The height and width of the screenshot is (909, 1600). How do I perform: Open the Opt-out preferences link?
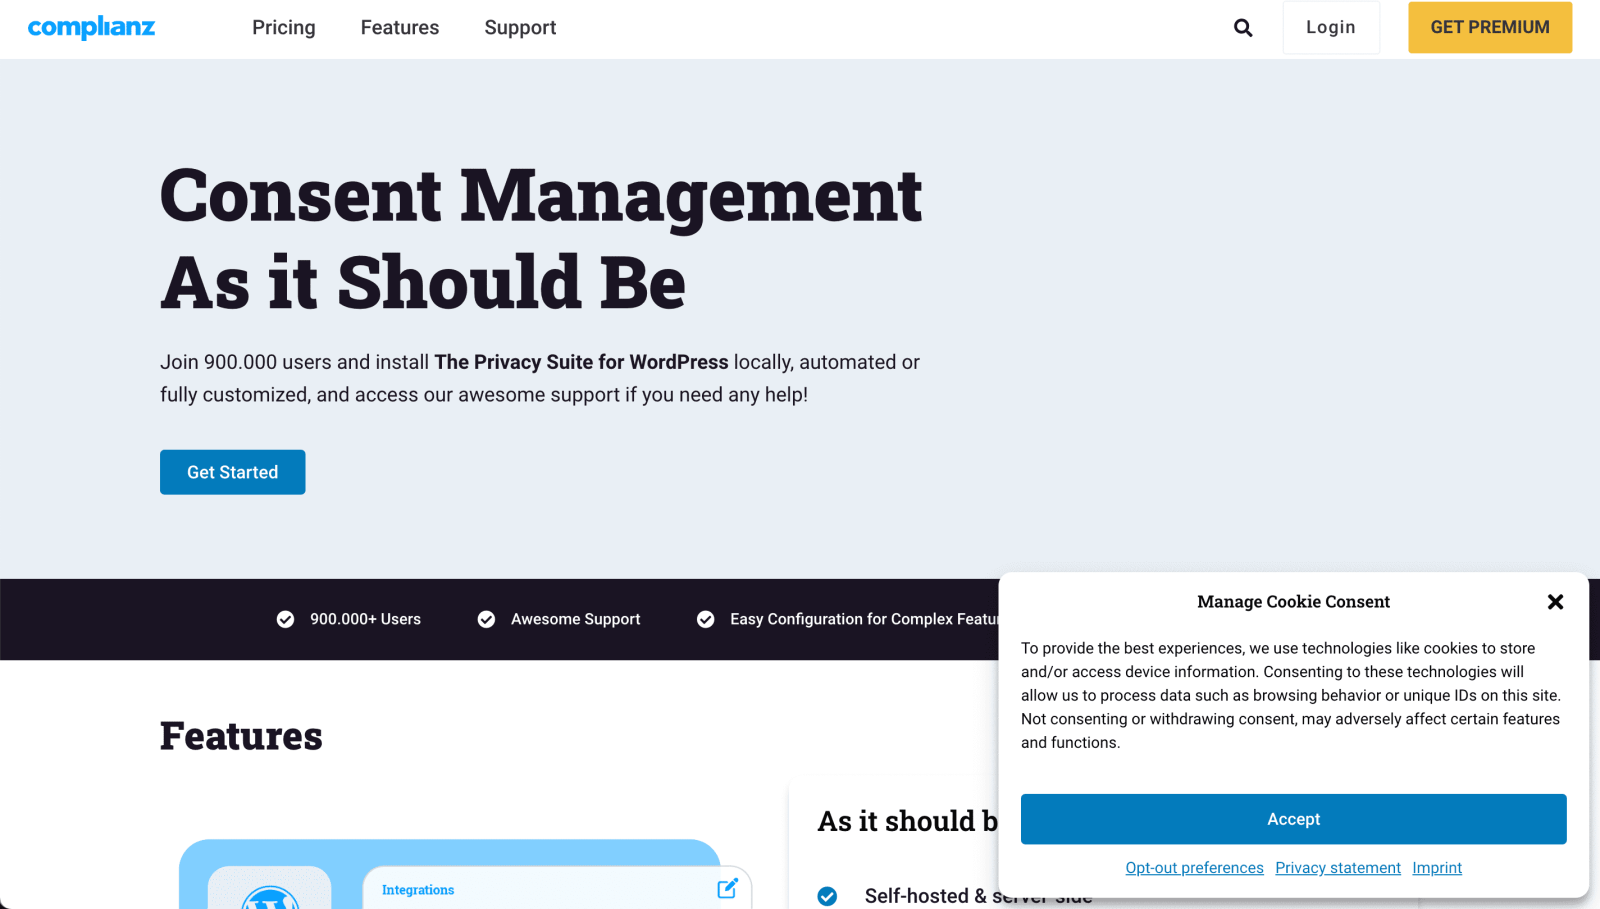1194,868
